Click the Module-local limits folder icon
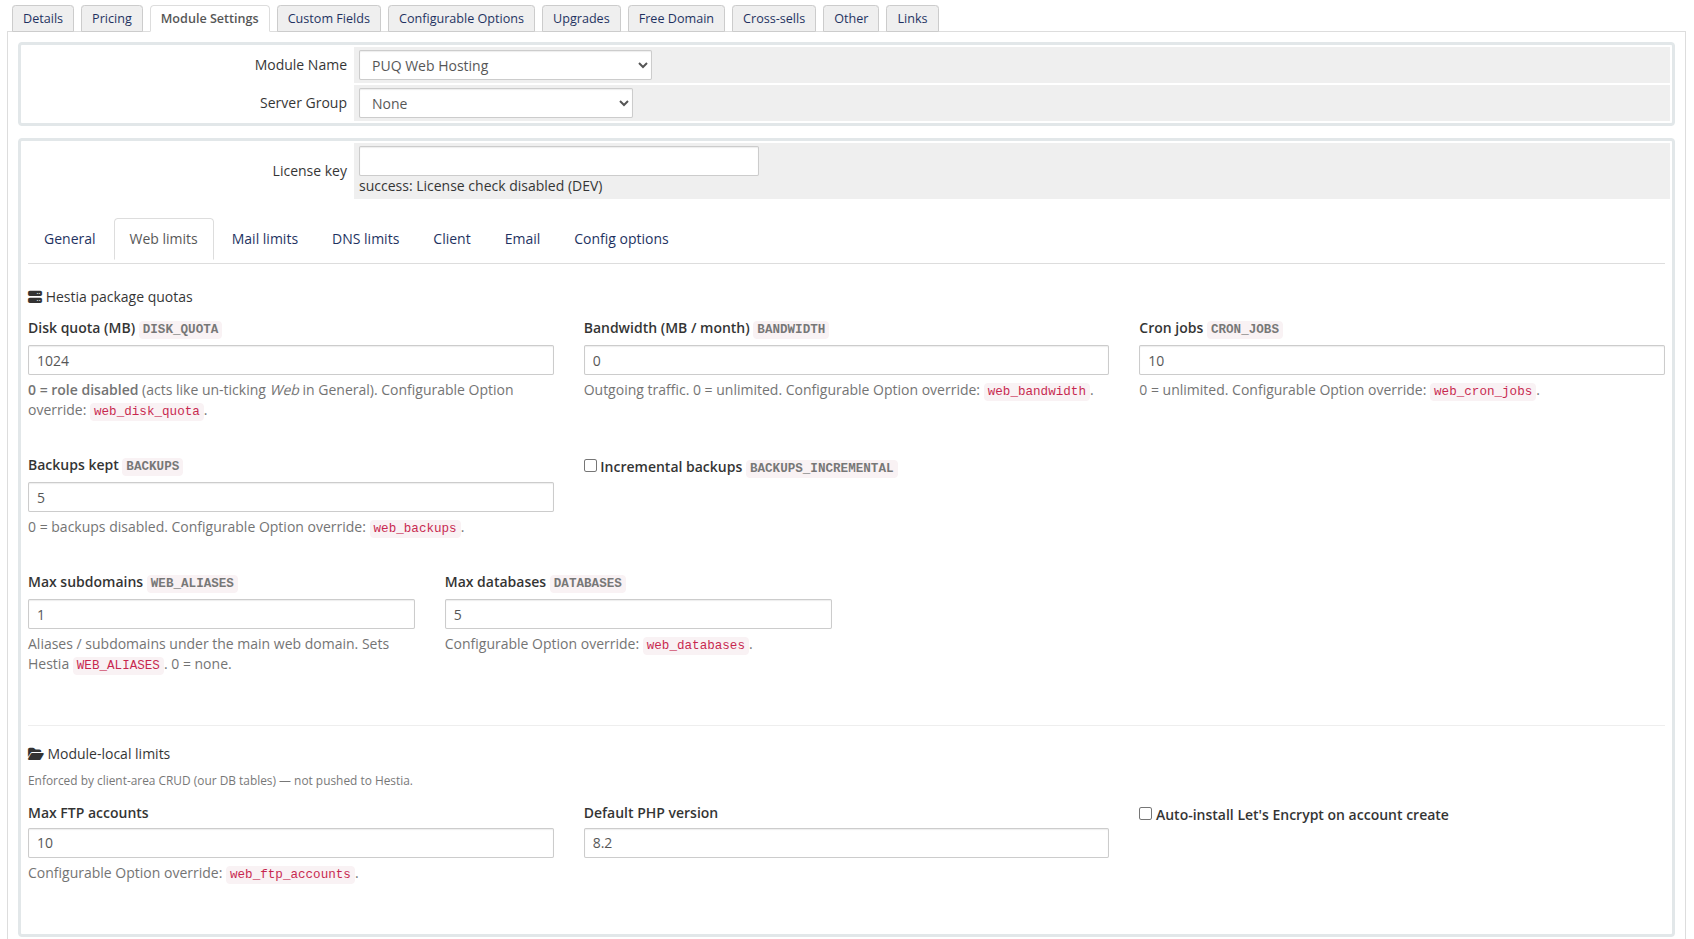The width and height of the screenshot is (1694, 939). [35, 754]
